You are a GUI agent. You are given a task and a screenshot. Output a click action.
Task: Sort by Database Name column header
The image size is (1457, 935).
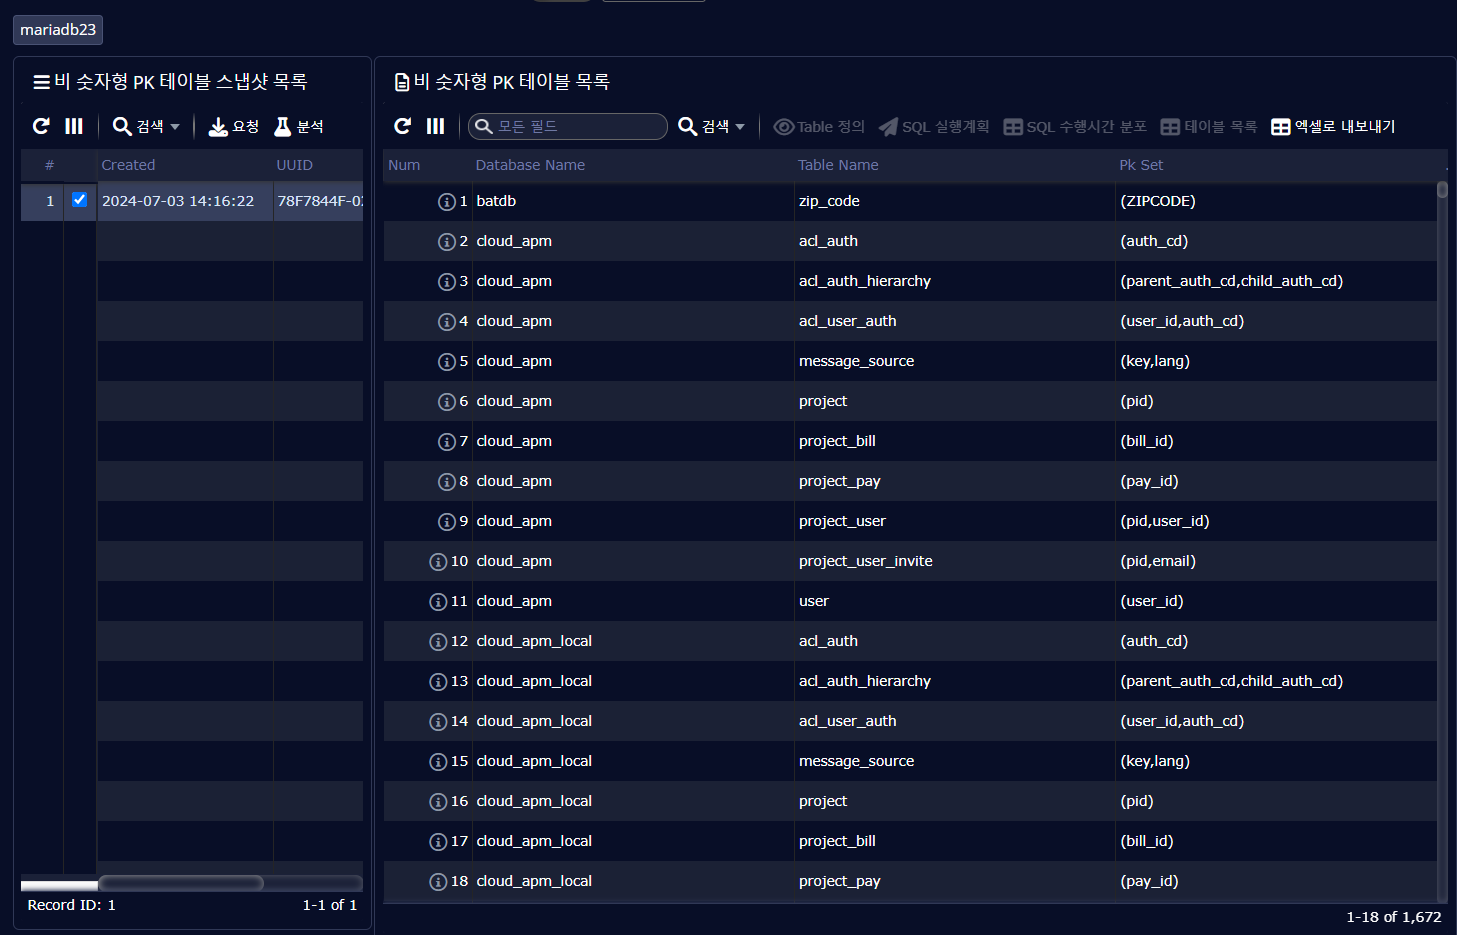coord(530,165)
